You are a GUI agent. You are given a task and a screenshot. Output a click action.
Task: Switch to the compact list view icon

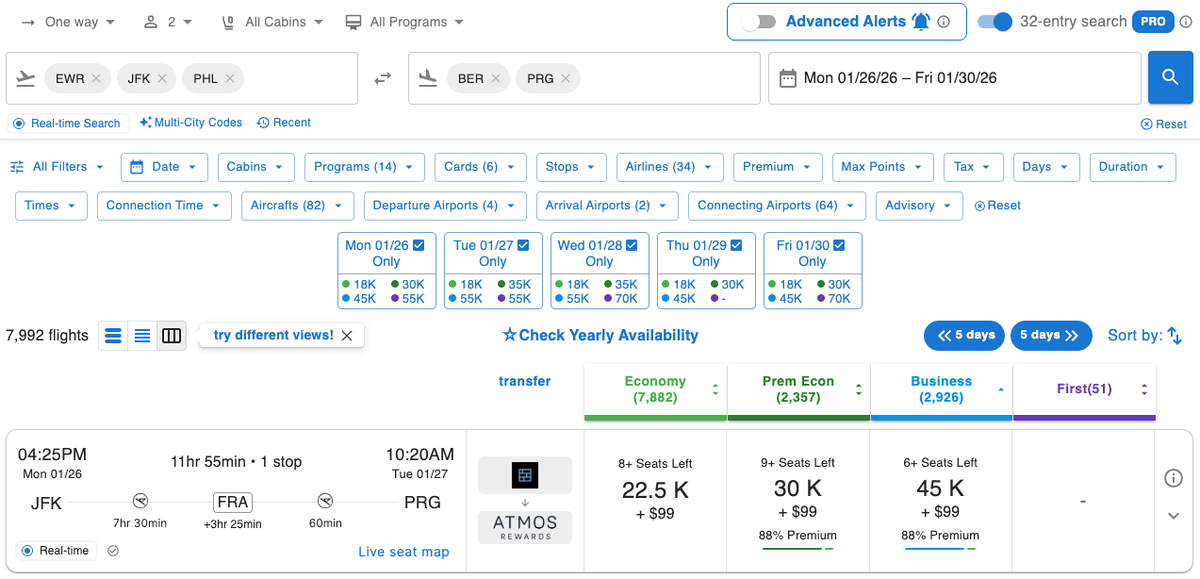[141, 335]
